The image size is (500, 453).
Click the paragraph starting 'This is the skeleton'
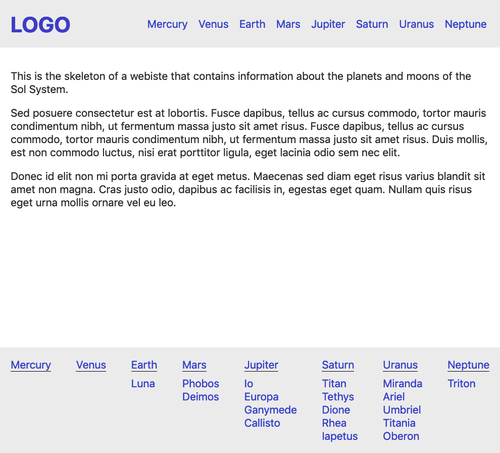(241, 83)
